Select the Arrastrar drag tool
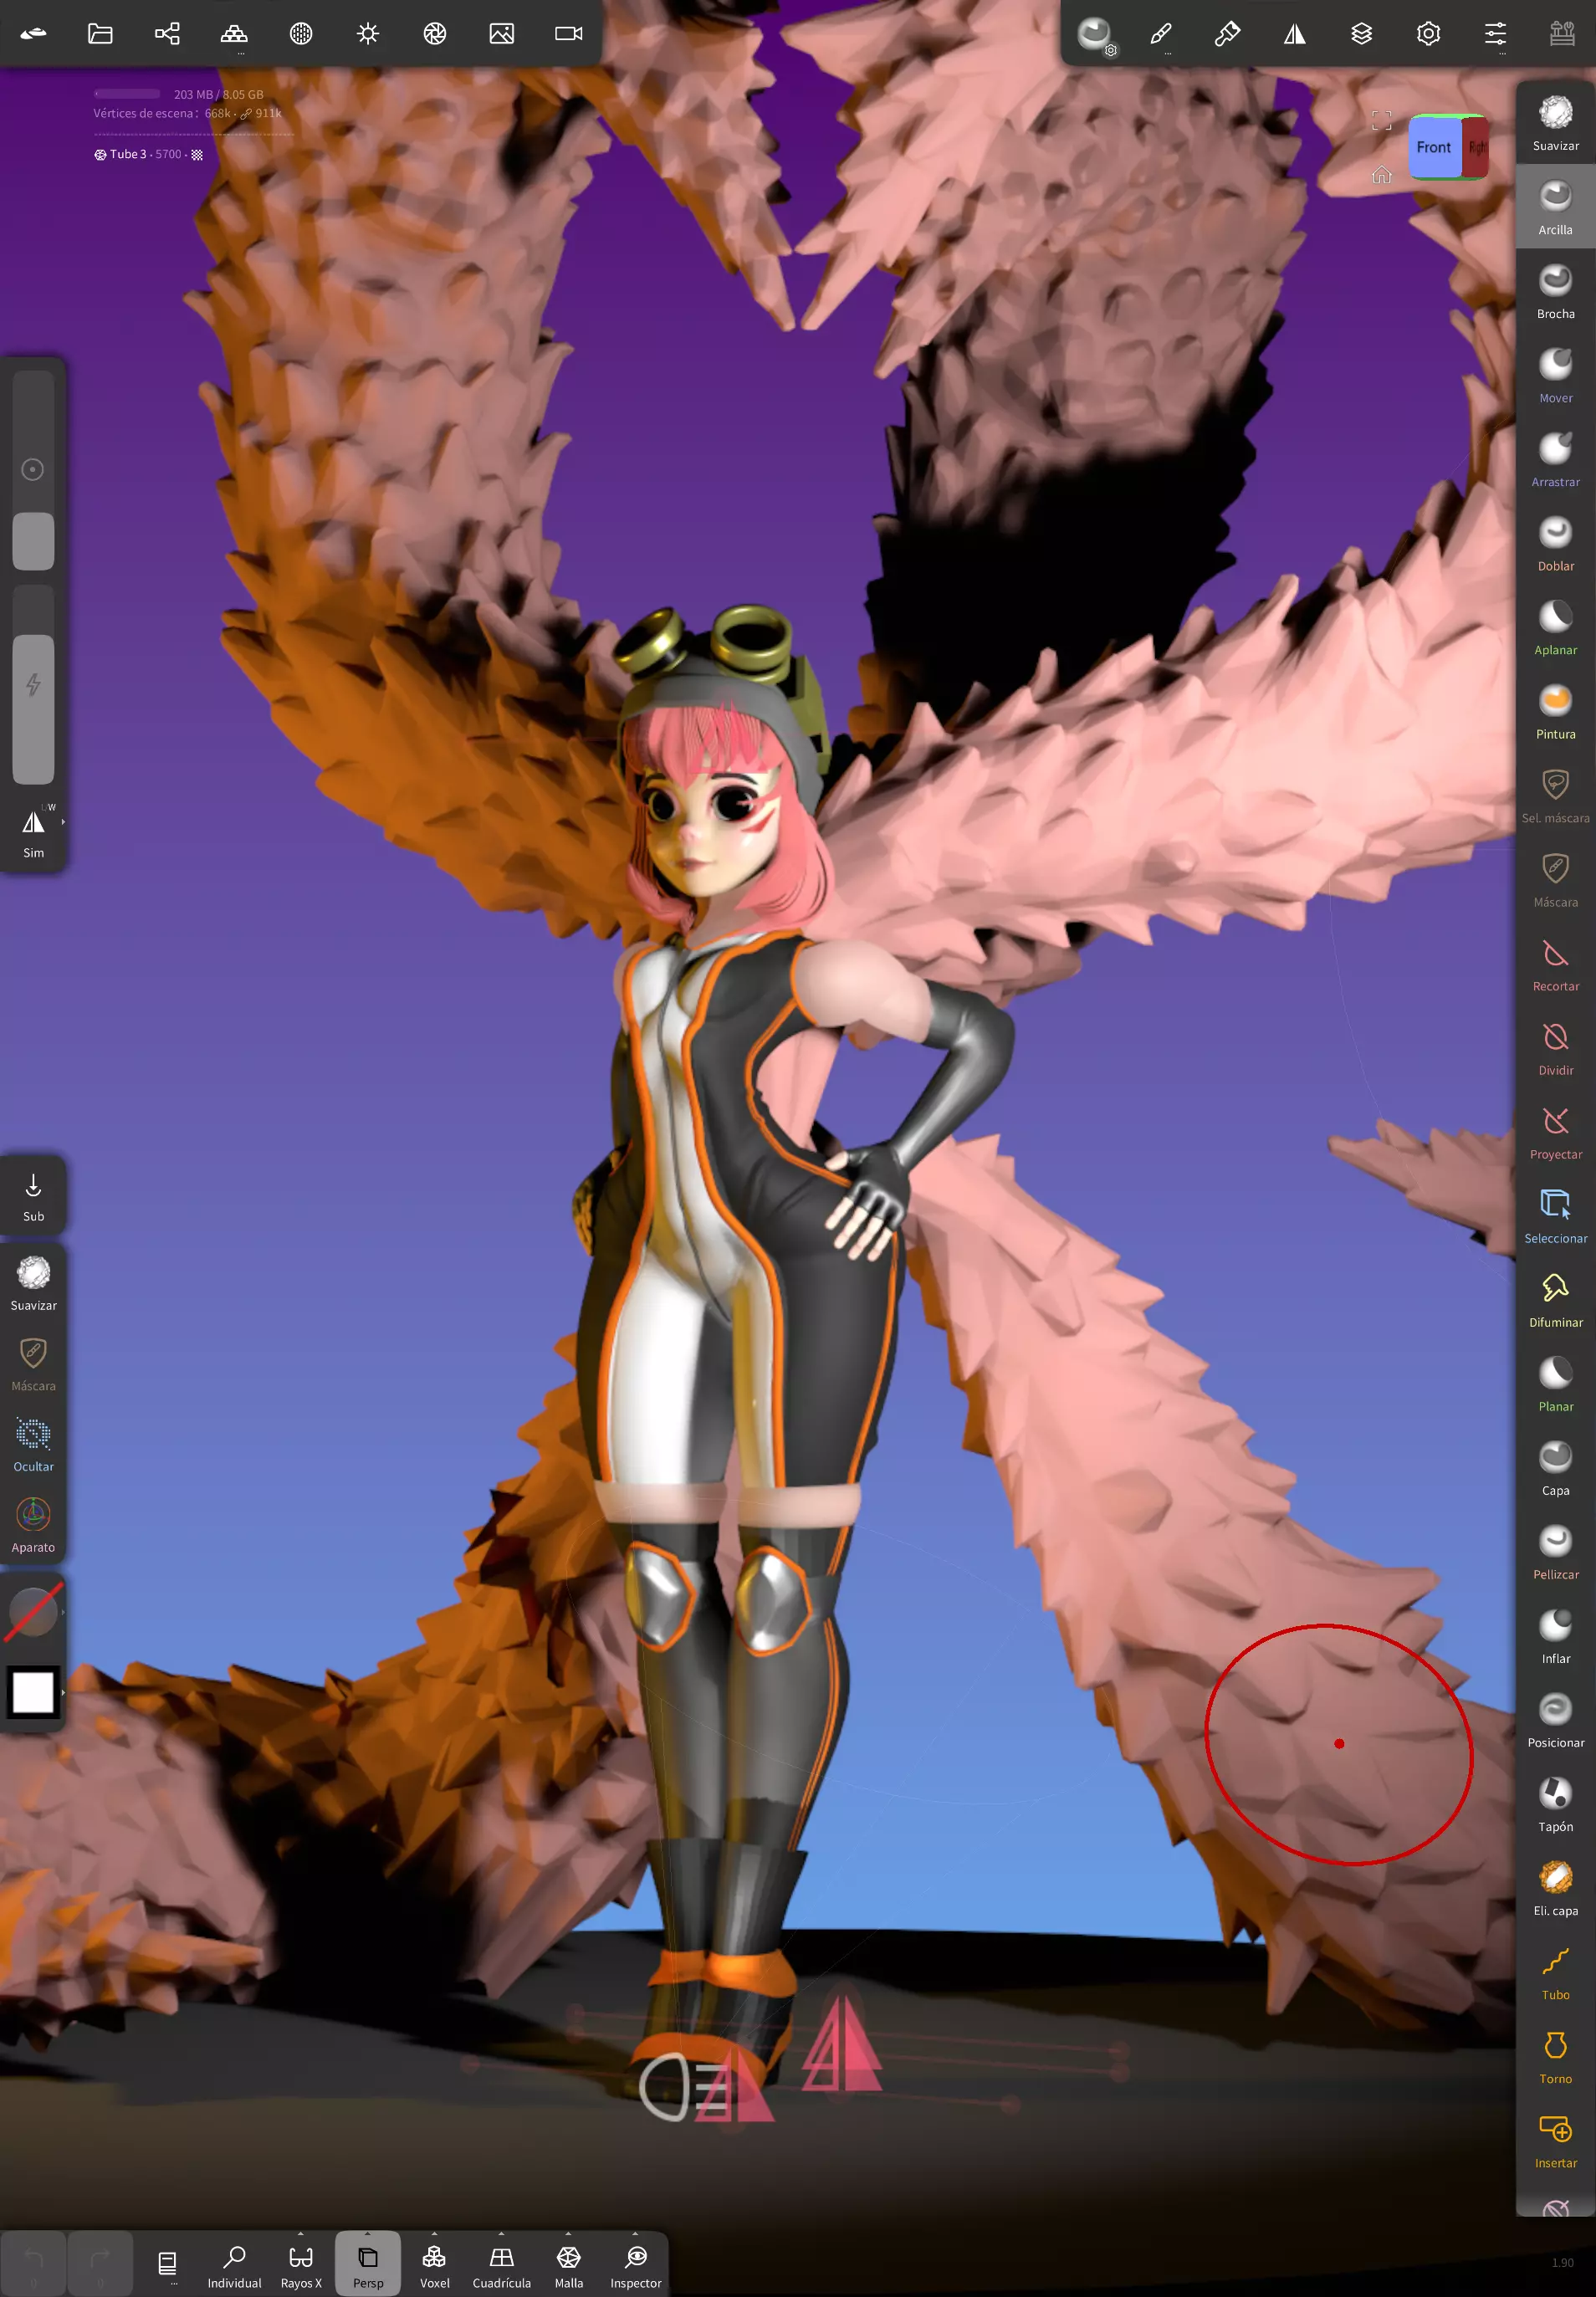The width and height of the screenshot is (1596, 2297). pyautogui.click(x=1555, y=459)
